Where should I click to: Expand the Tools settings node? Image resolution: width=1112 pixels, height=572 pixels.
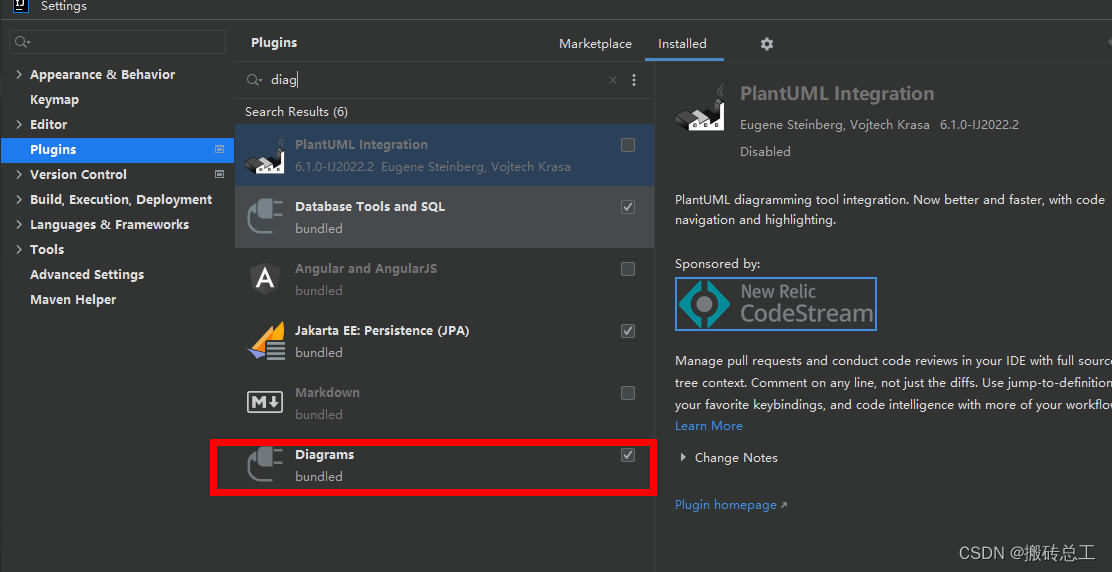(x=18, y=249)
